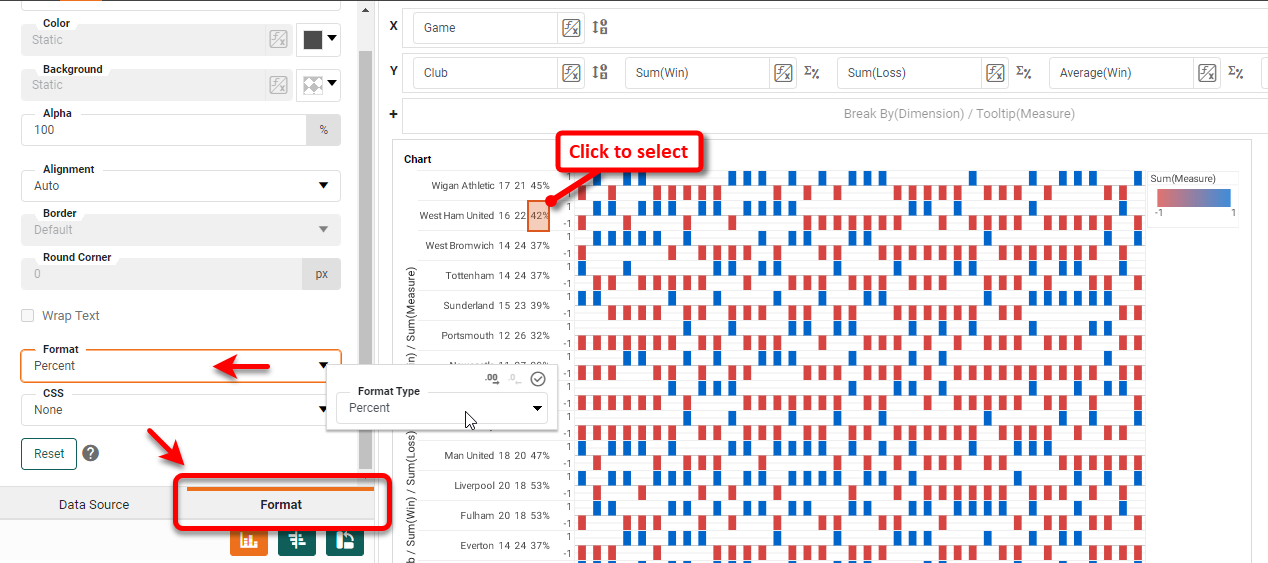1268x563 pixels.
Task: Click aggregate icon next to Sum(Win)
Action: click(x=812, y=73)
